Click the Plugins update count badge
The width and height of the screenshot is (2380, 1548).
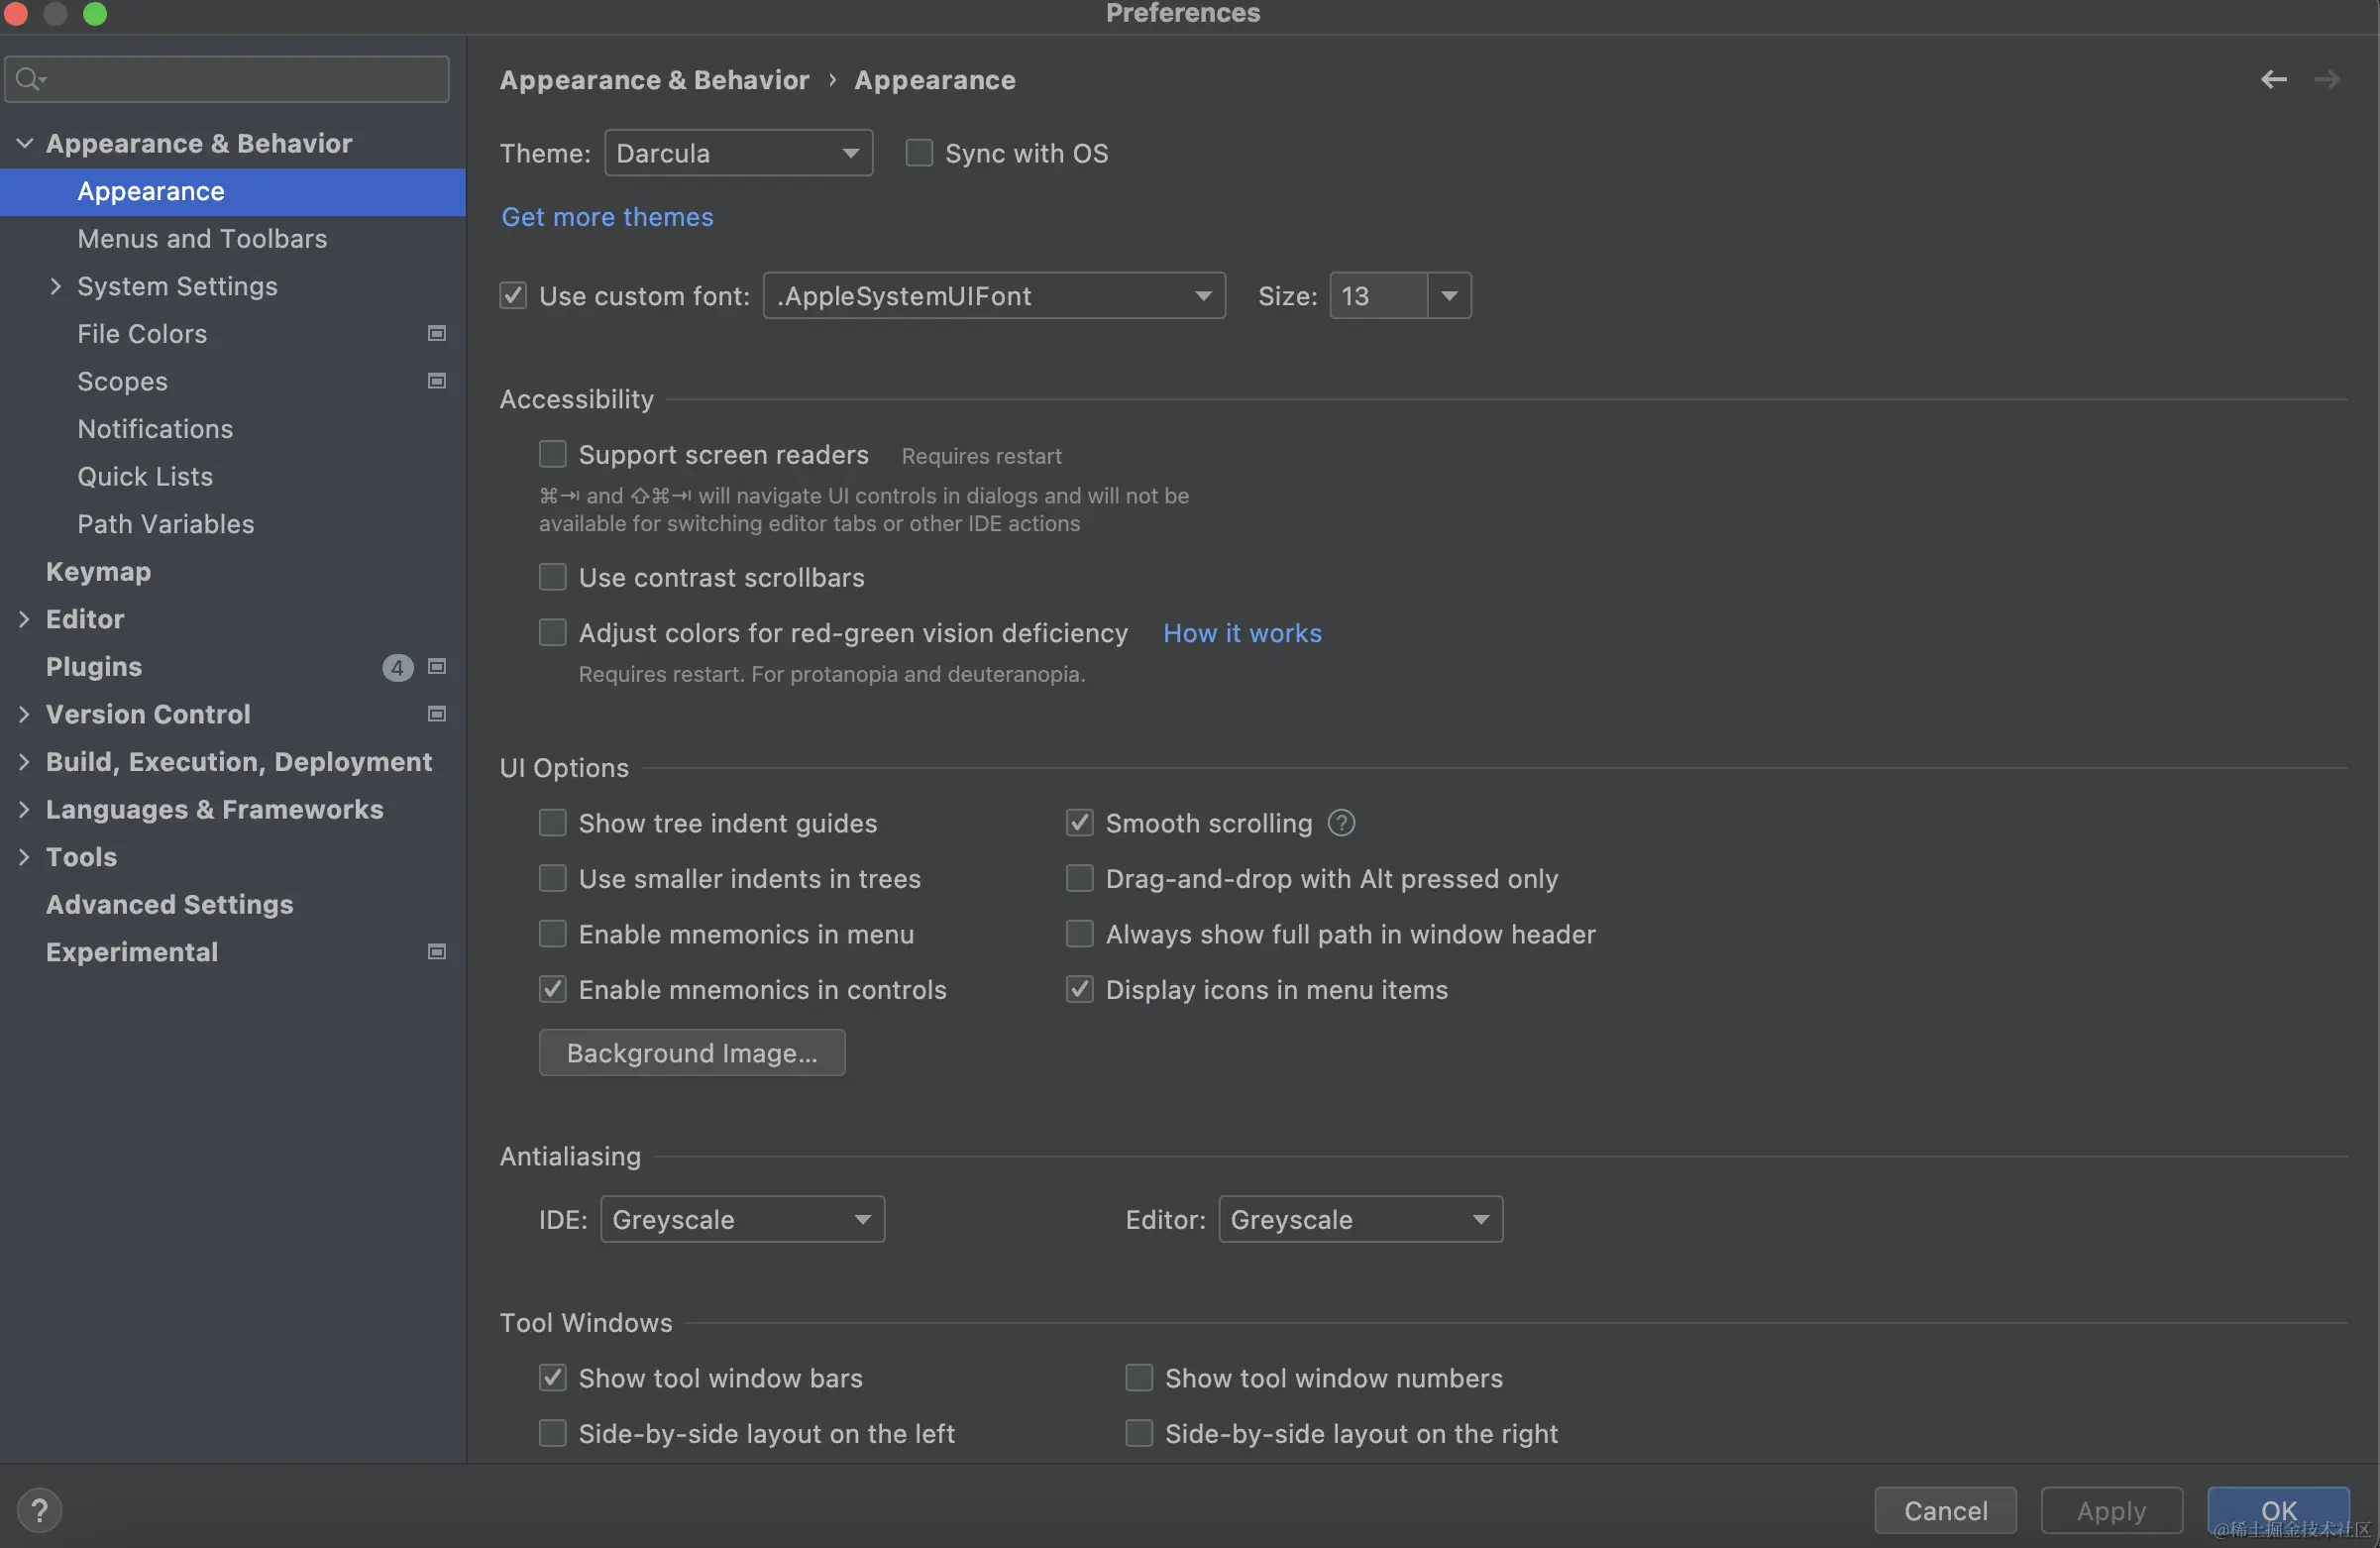pos(397,667)
